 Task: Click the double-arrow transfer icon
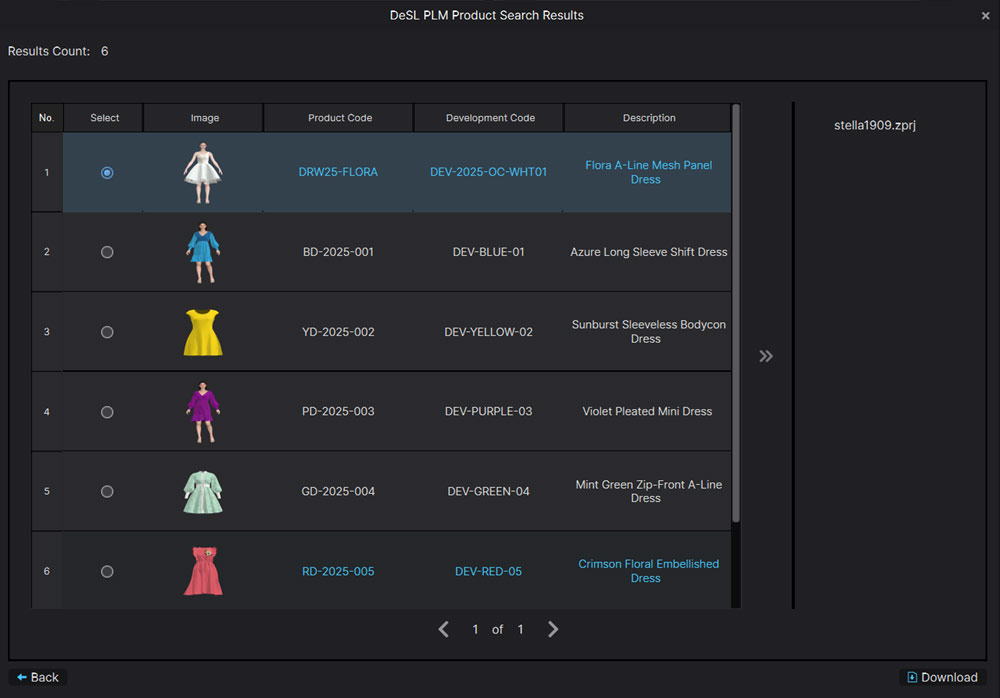(766, 356)
